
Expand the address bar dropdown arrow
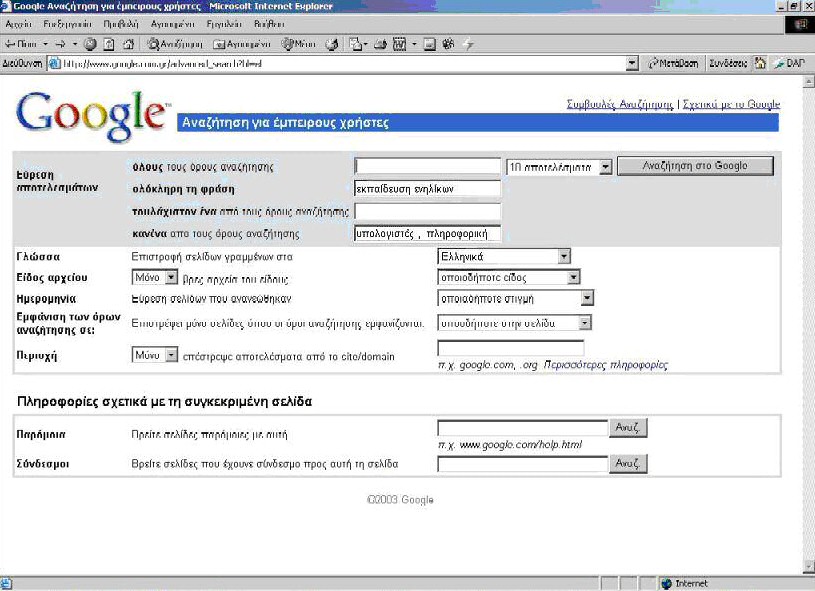632,64
